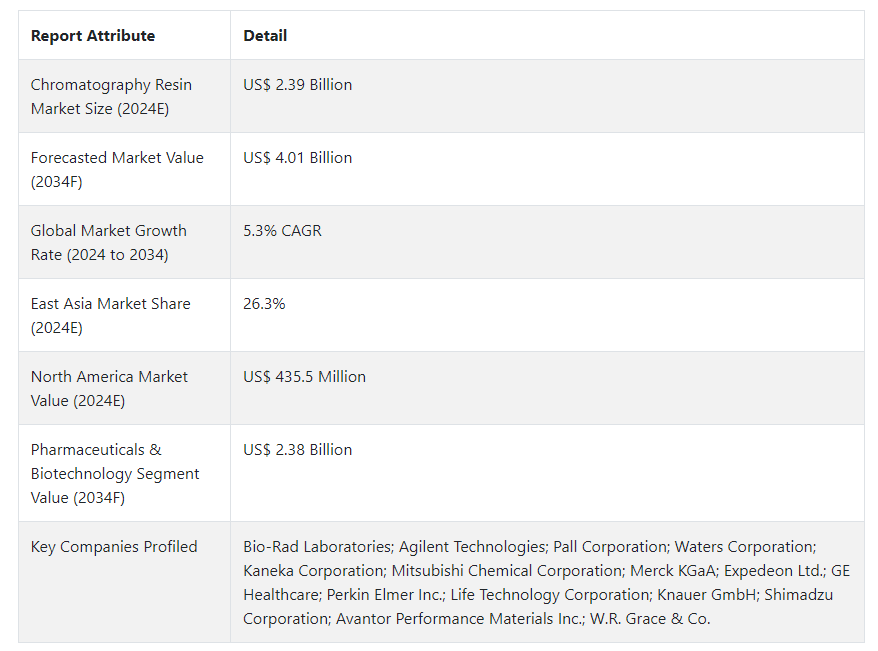
Task: Select the 'Global Market Growth Rate' cell
Action: coord(108,243)
